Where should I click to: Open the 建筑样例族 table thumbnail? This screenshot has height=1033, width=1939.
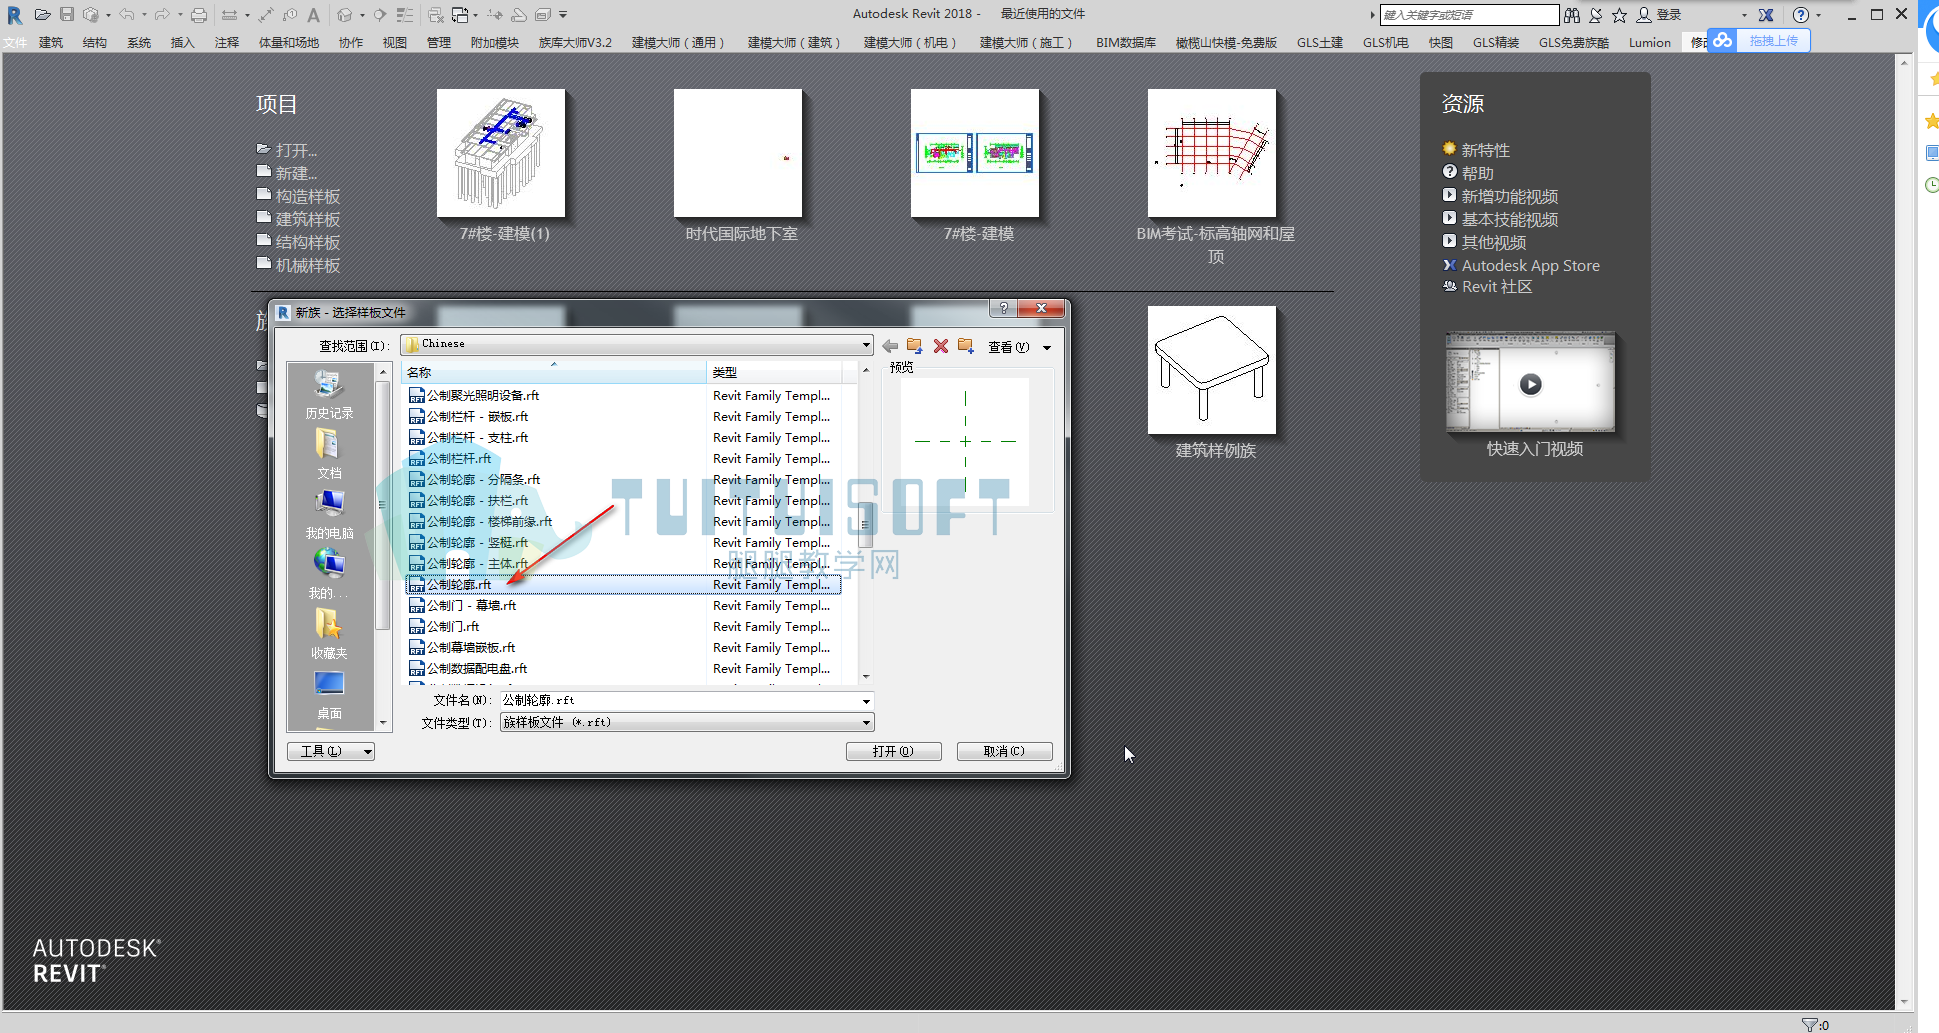[1212, 370]
